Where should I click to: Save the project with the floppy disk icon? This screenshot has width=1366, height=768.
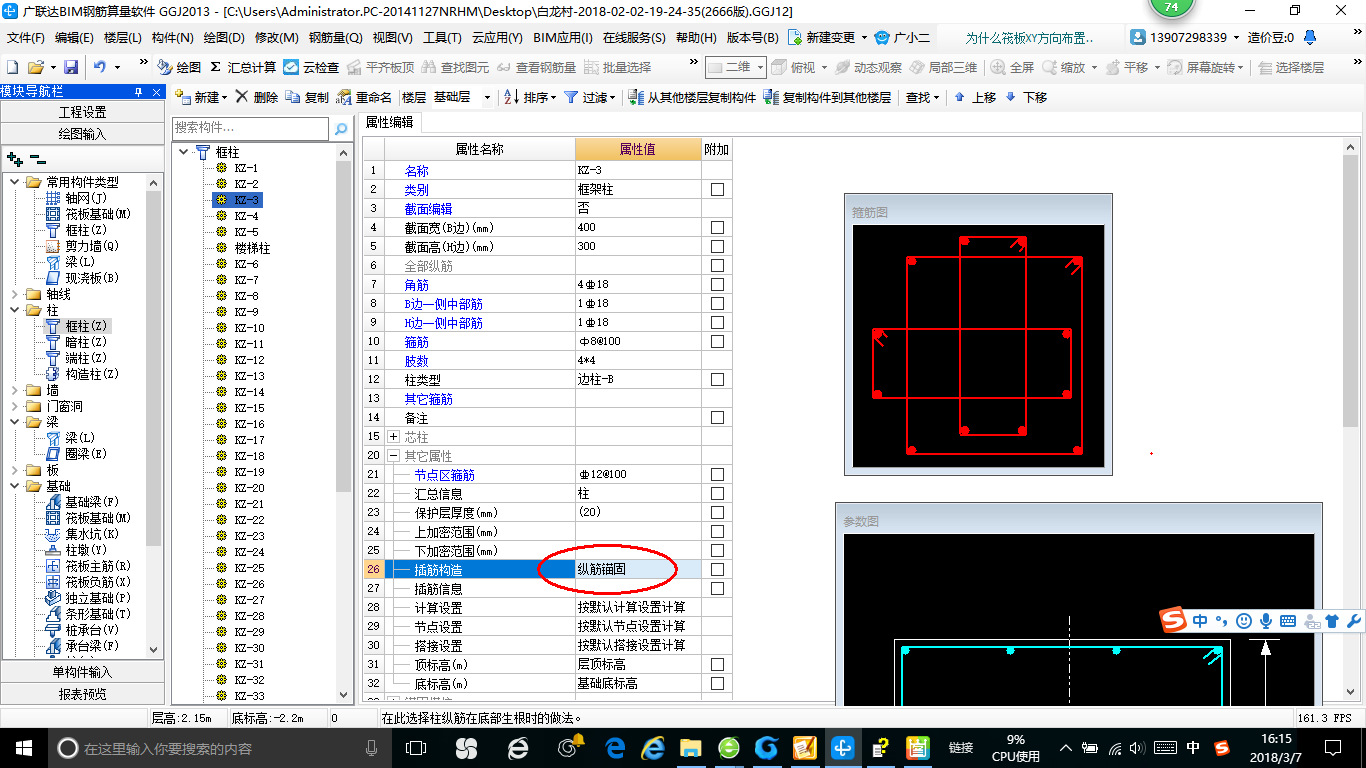pyautogui.click(x=71, y=67)
